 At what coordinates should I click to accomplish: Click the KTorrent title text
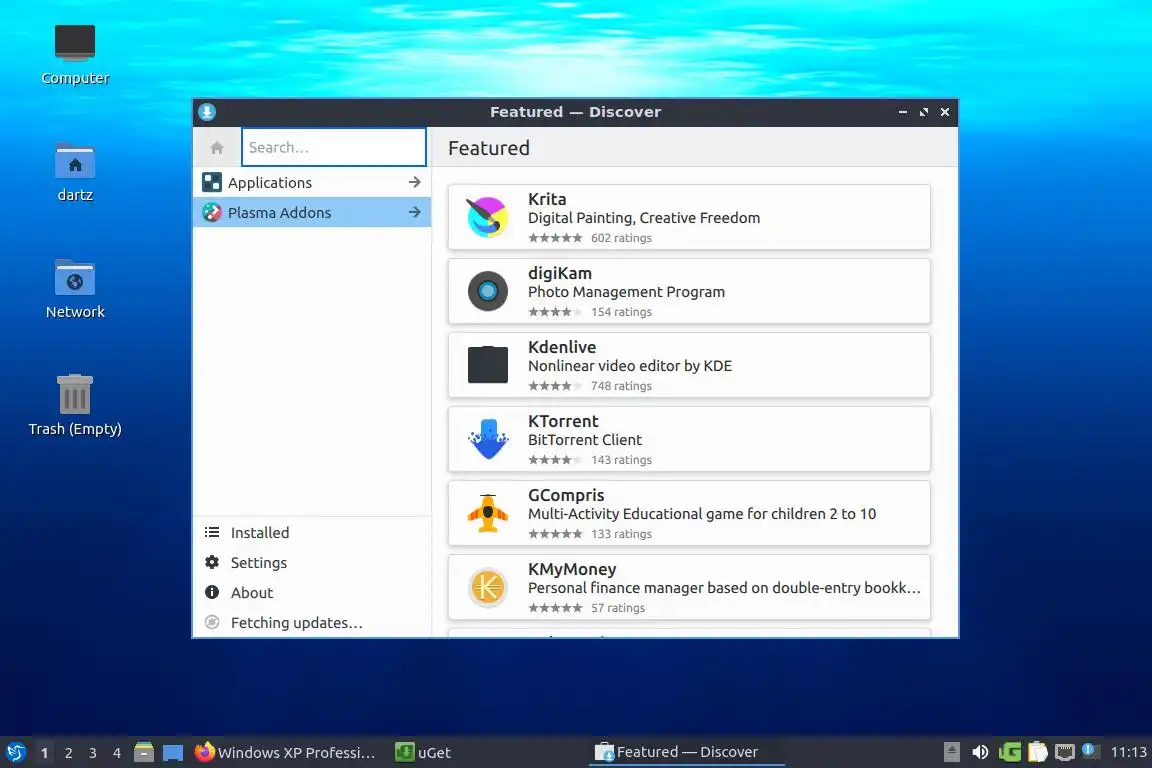[564, 421]
